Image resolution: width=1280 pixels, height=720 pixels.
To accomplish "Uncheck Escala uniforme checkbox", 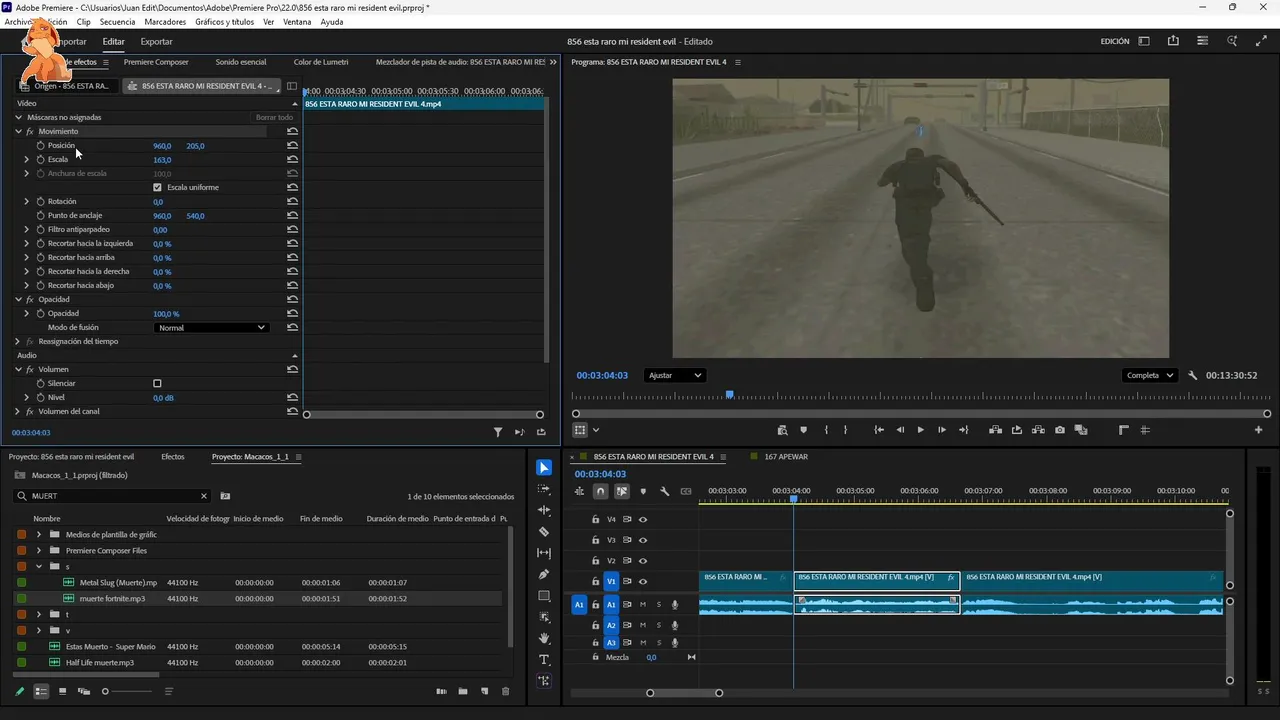I will (x=157, y=188).
